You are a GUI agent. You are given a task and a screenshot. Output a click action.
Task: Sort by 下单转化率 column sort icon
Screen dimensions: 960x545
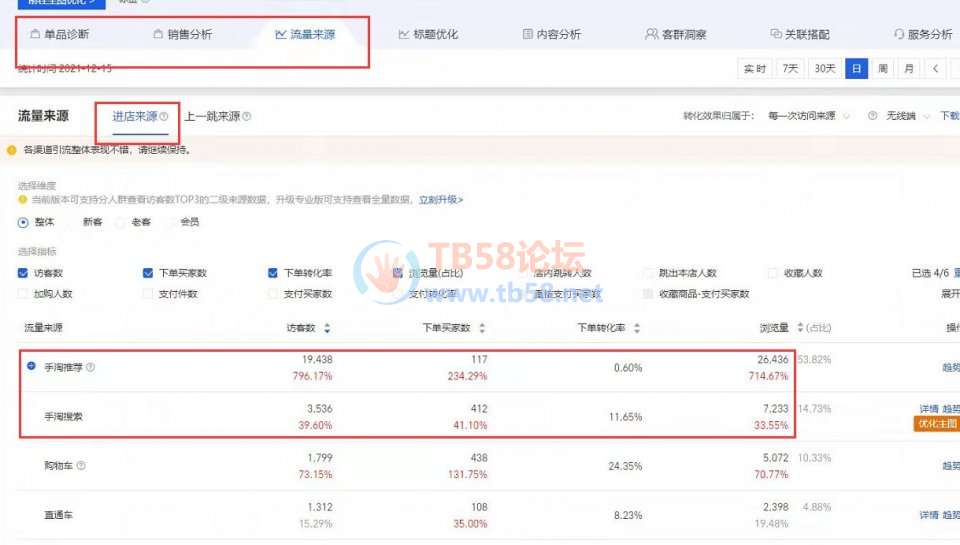pyautogui.click(x=637, y=328)
